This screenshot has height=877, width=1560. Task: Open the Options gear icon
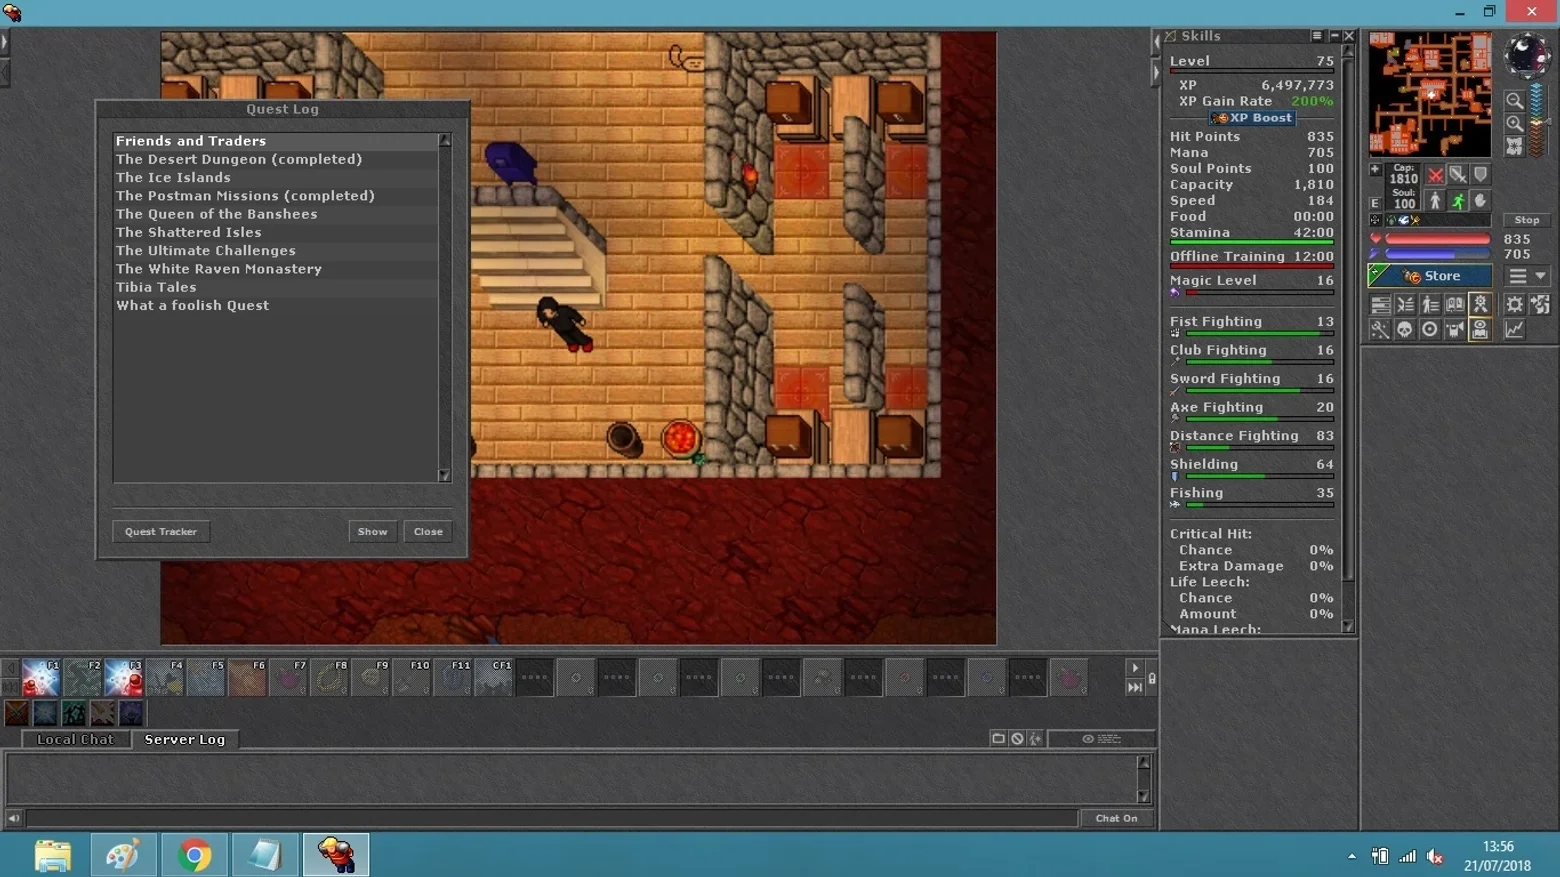point(1515,305)
